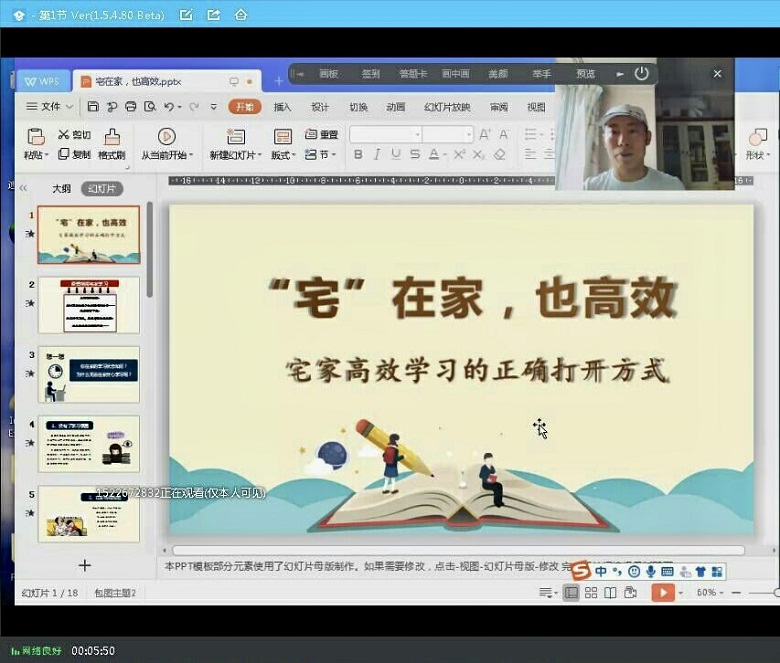Toggle Italic text formatting

[376, 155]
